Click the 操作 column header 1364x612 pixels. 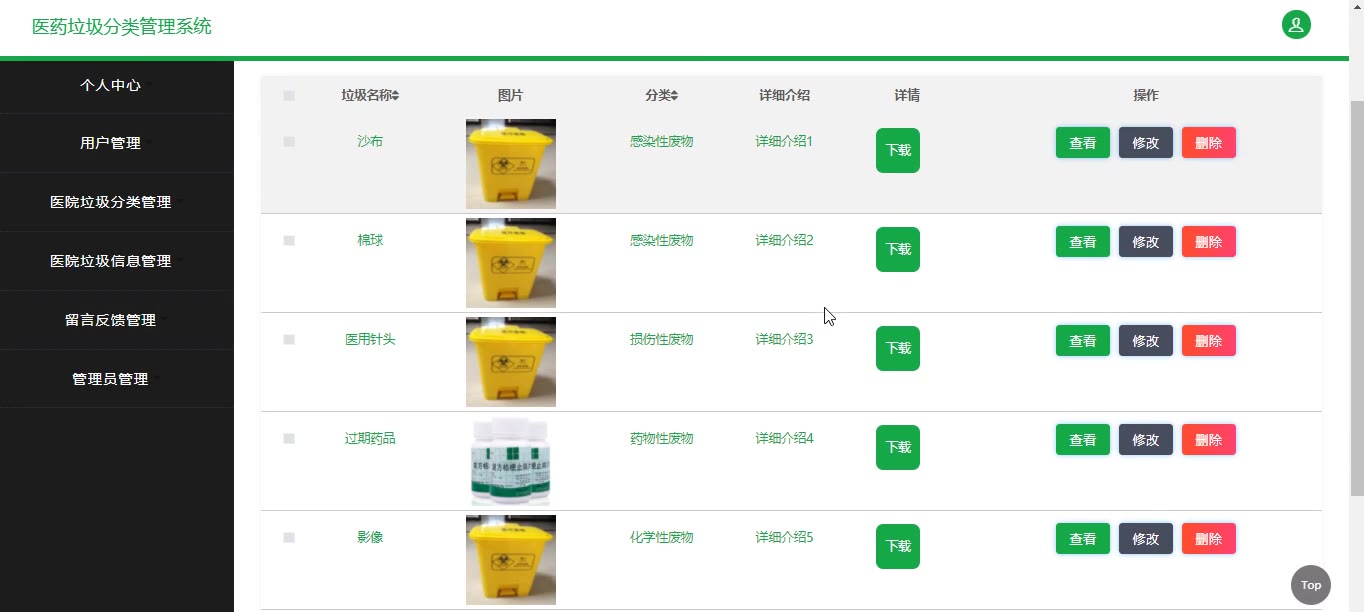(x=1146, y=96)
